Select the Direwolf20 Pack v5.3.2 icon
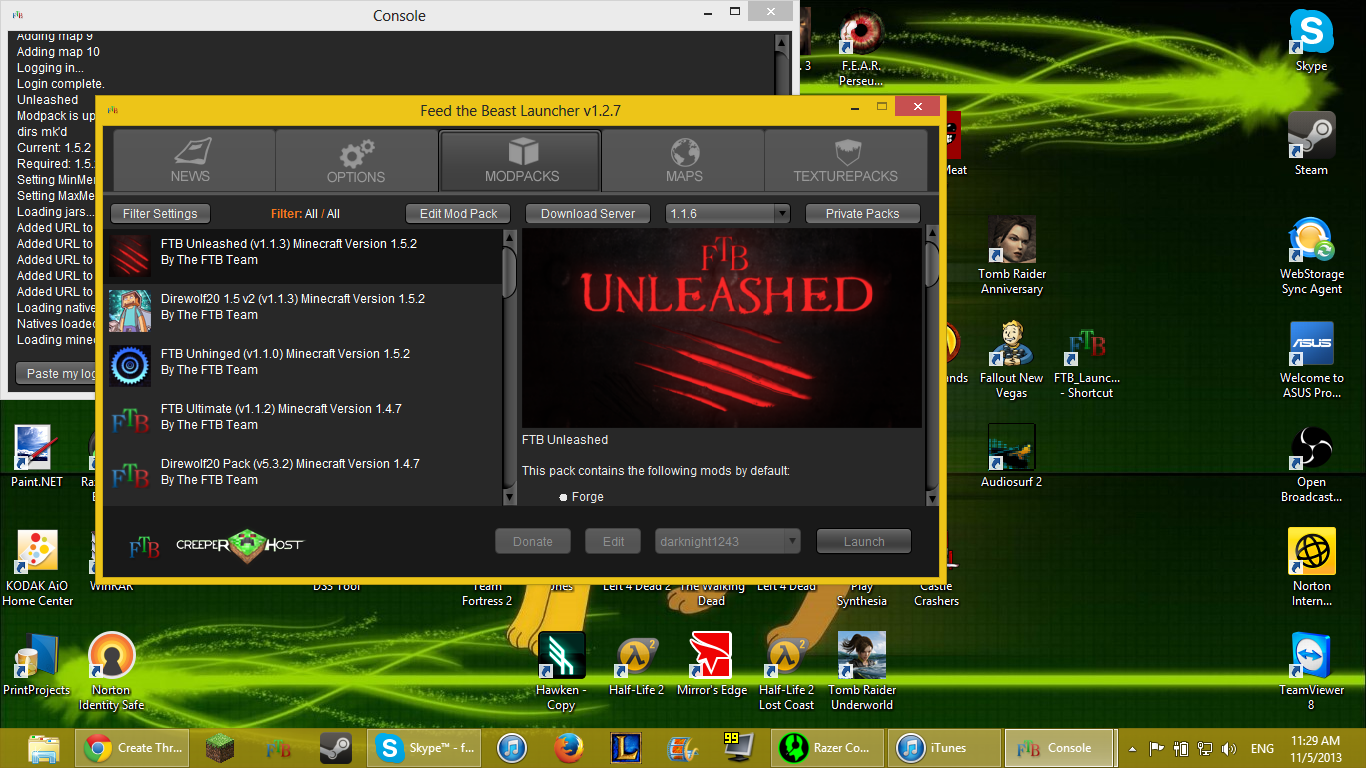 [130, 476]
